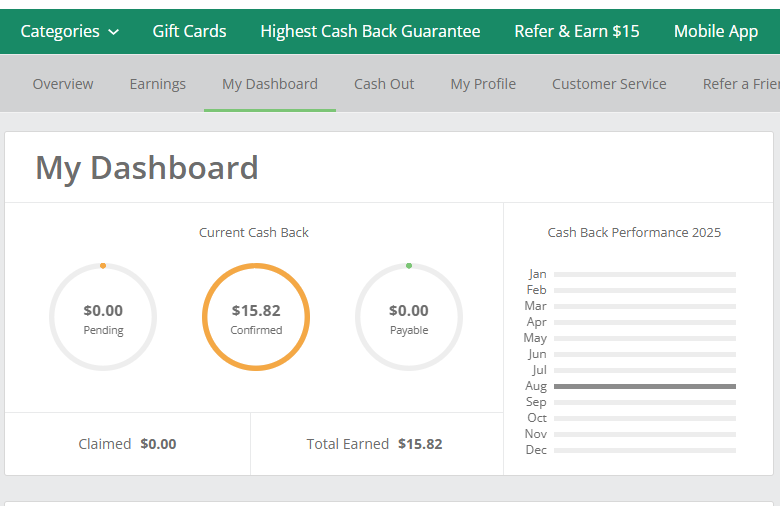Click the December performance bar
This screenshot has width=780, height=506.
pos(644,450)
